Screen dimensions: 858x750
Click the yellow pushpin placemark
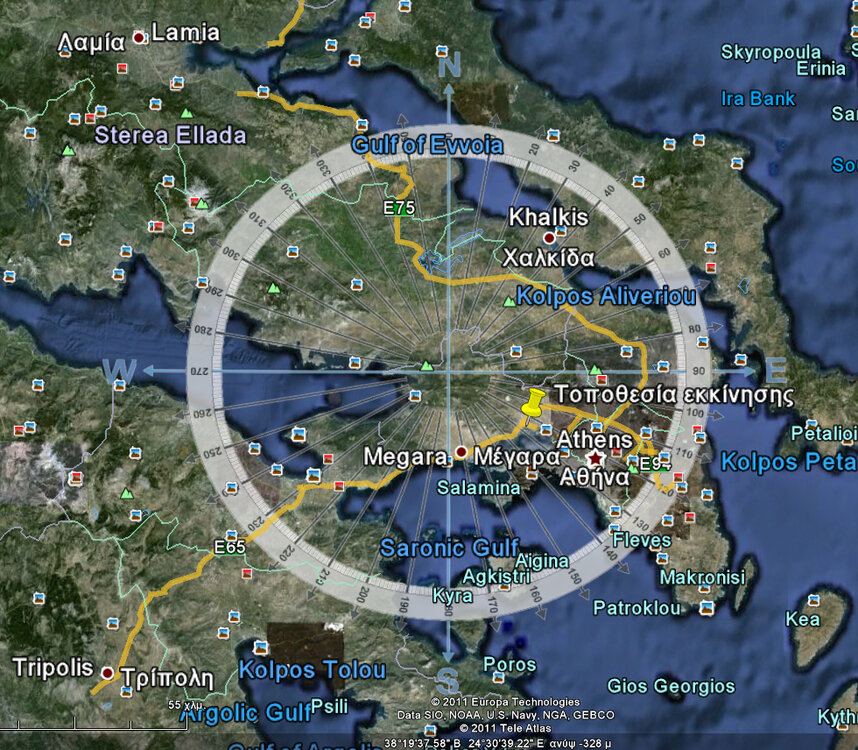coord(534,406)
